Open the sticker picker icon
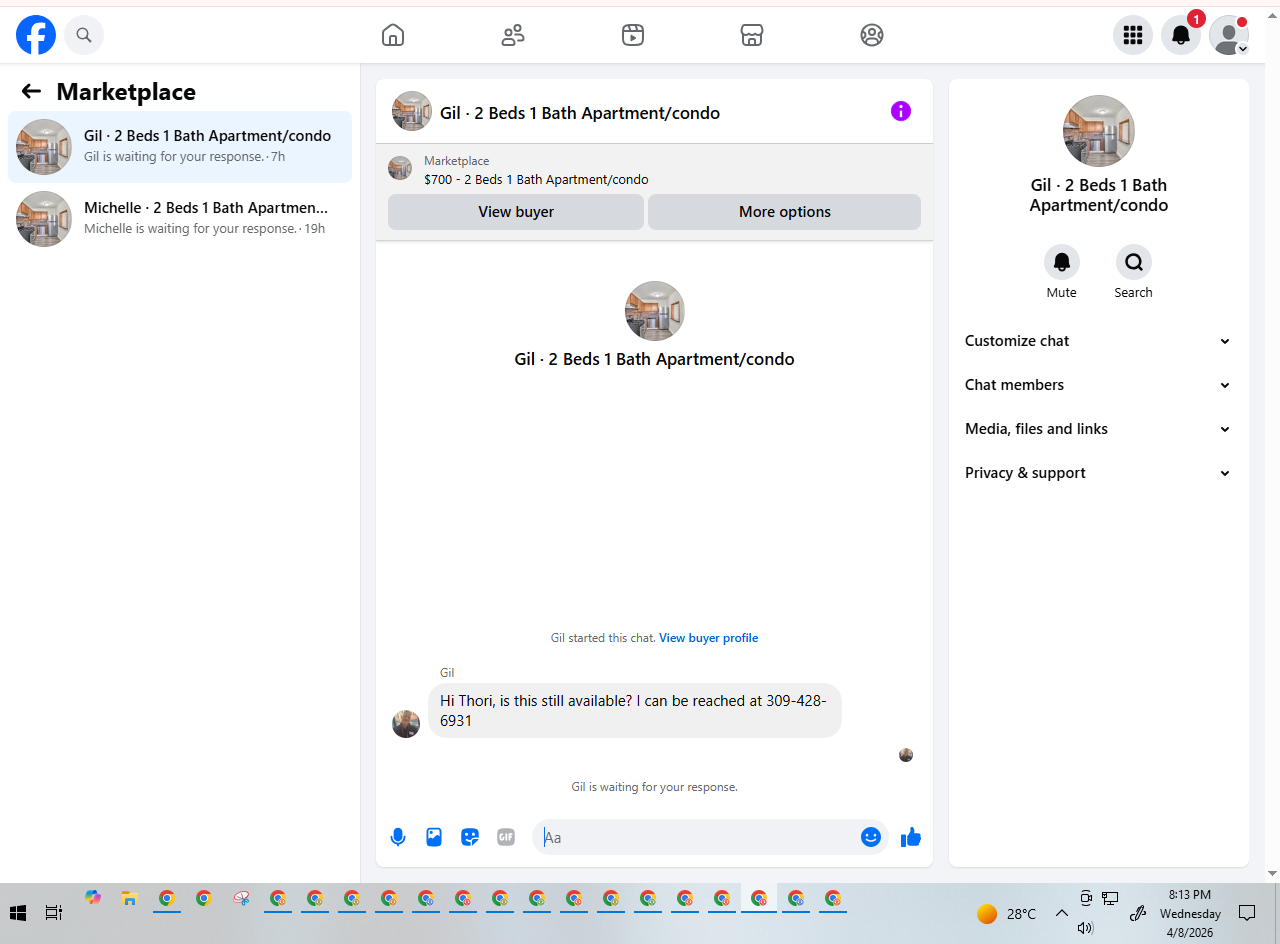 click(470, 837)
